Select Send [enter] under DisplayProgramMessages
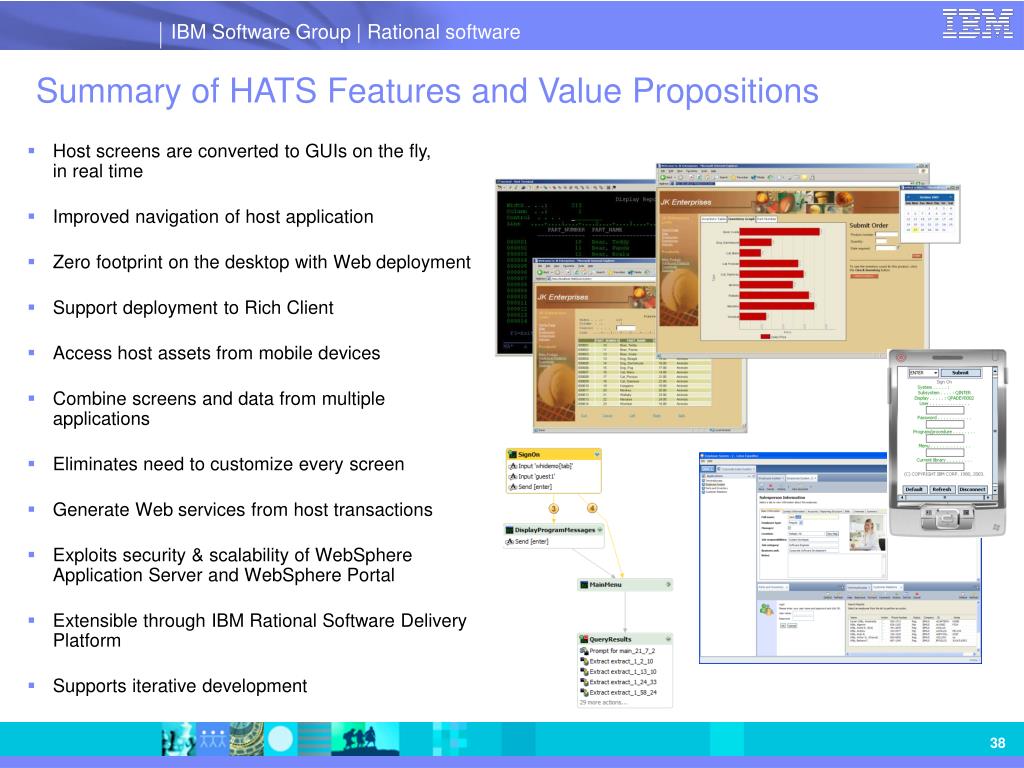Viewport: 1024px width, 768px height. [x=528, y=541]
